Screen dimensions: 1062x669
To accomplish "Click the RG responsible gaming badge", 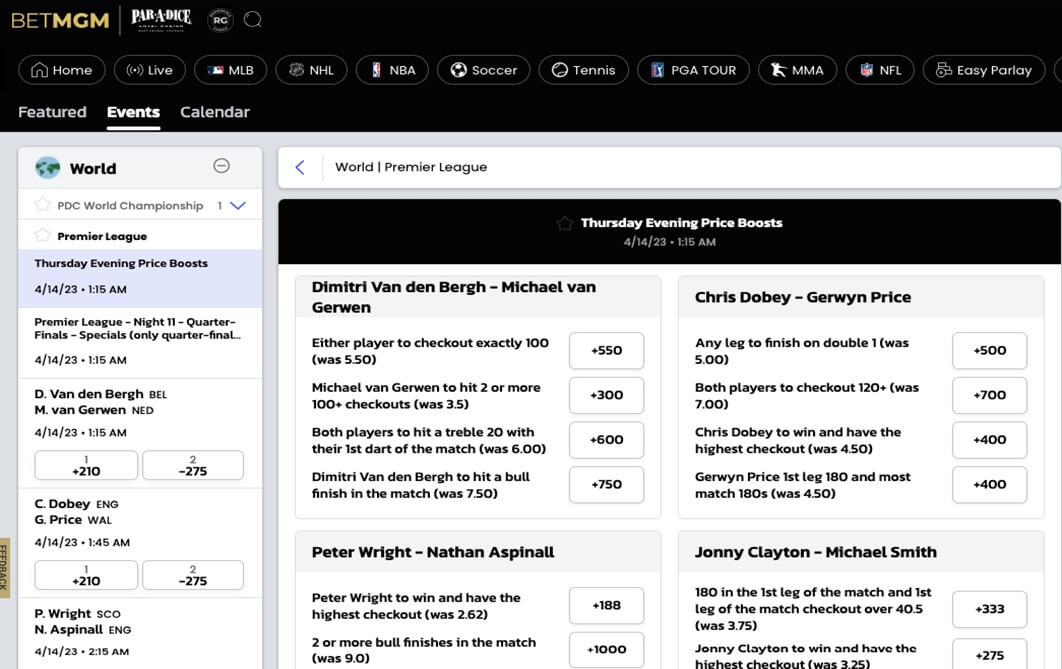I will tap(220, 20).
